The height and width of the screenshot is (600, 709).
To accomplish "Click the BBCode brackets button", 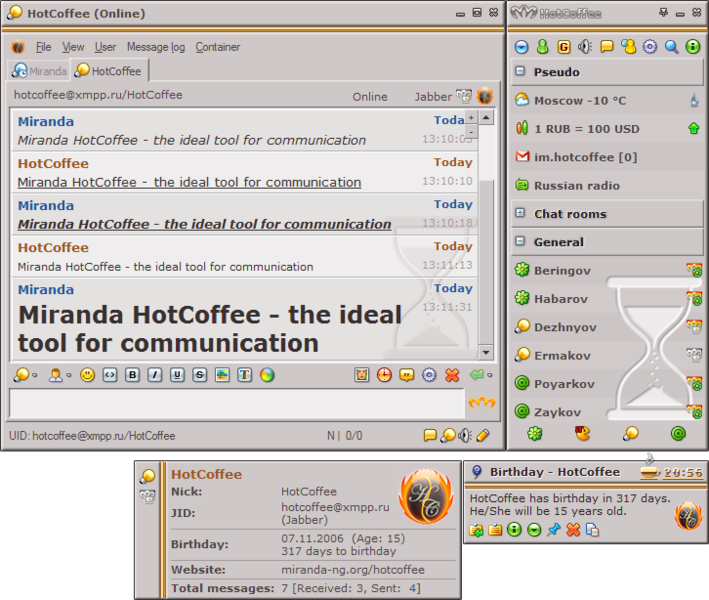I will 110,375.
